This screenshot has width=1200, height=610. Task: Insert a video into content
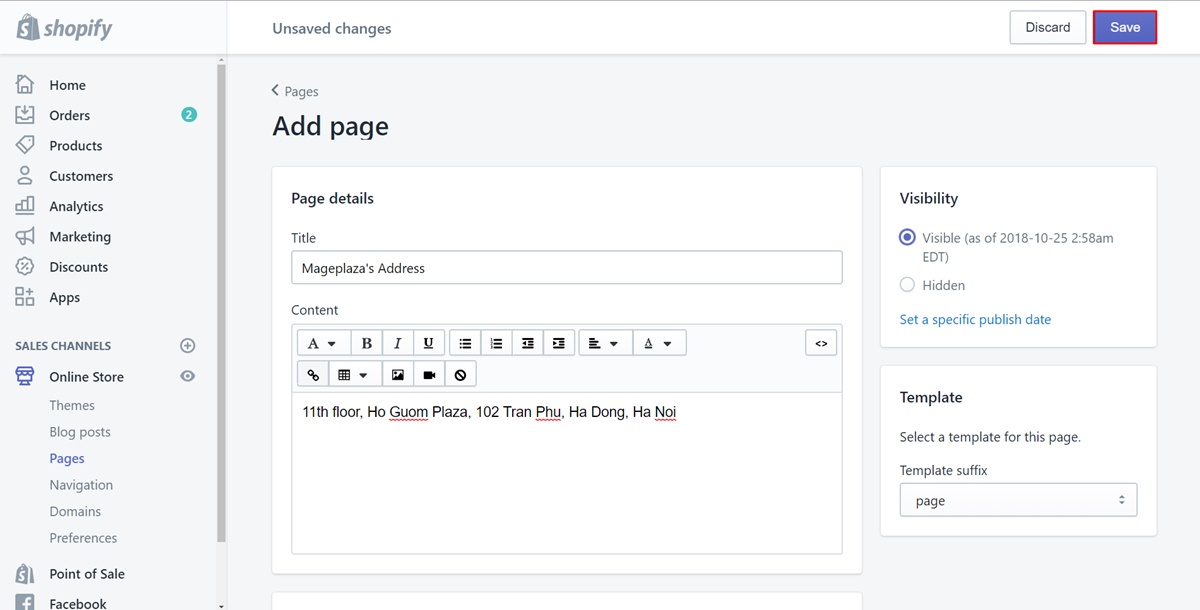[x=429, y=374]
